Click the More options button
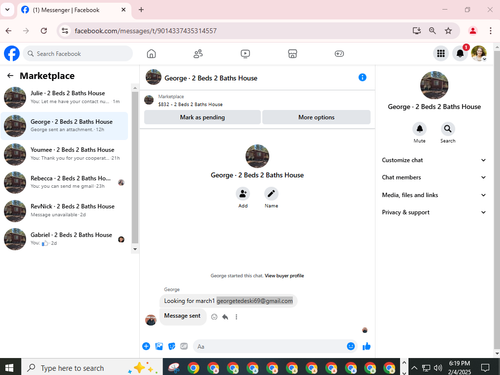The image size is (500, 375). click(316, 117)
